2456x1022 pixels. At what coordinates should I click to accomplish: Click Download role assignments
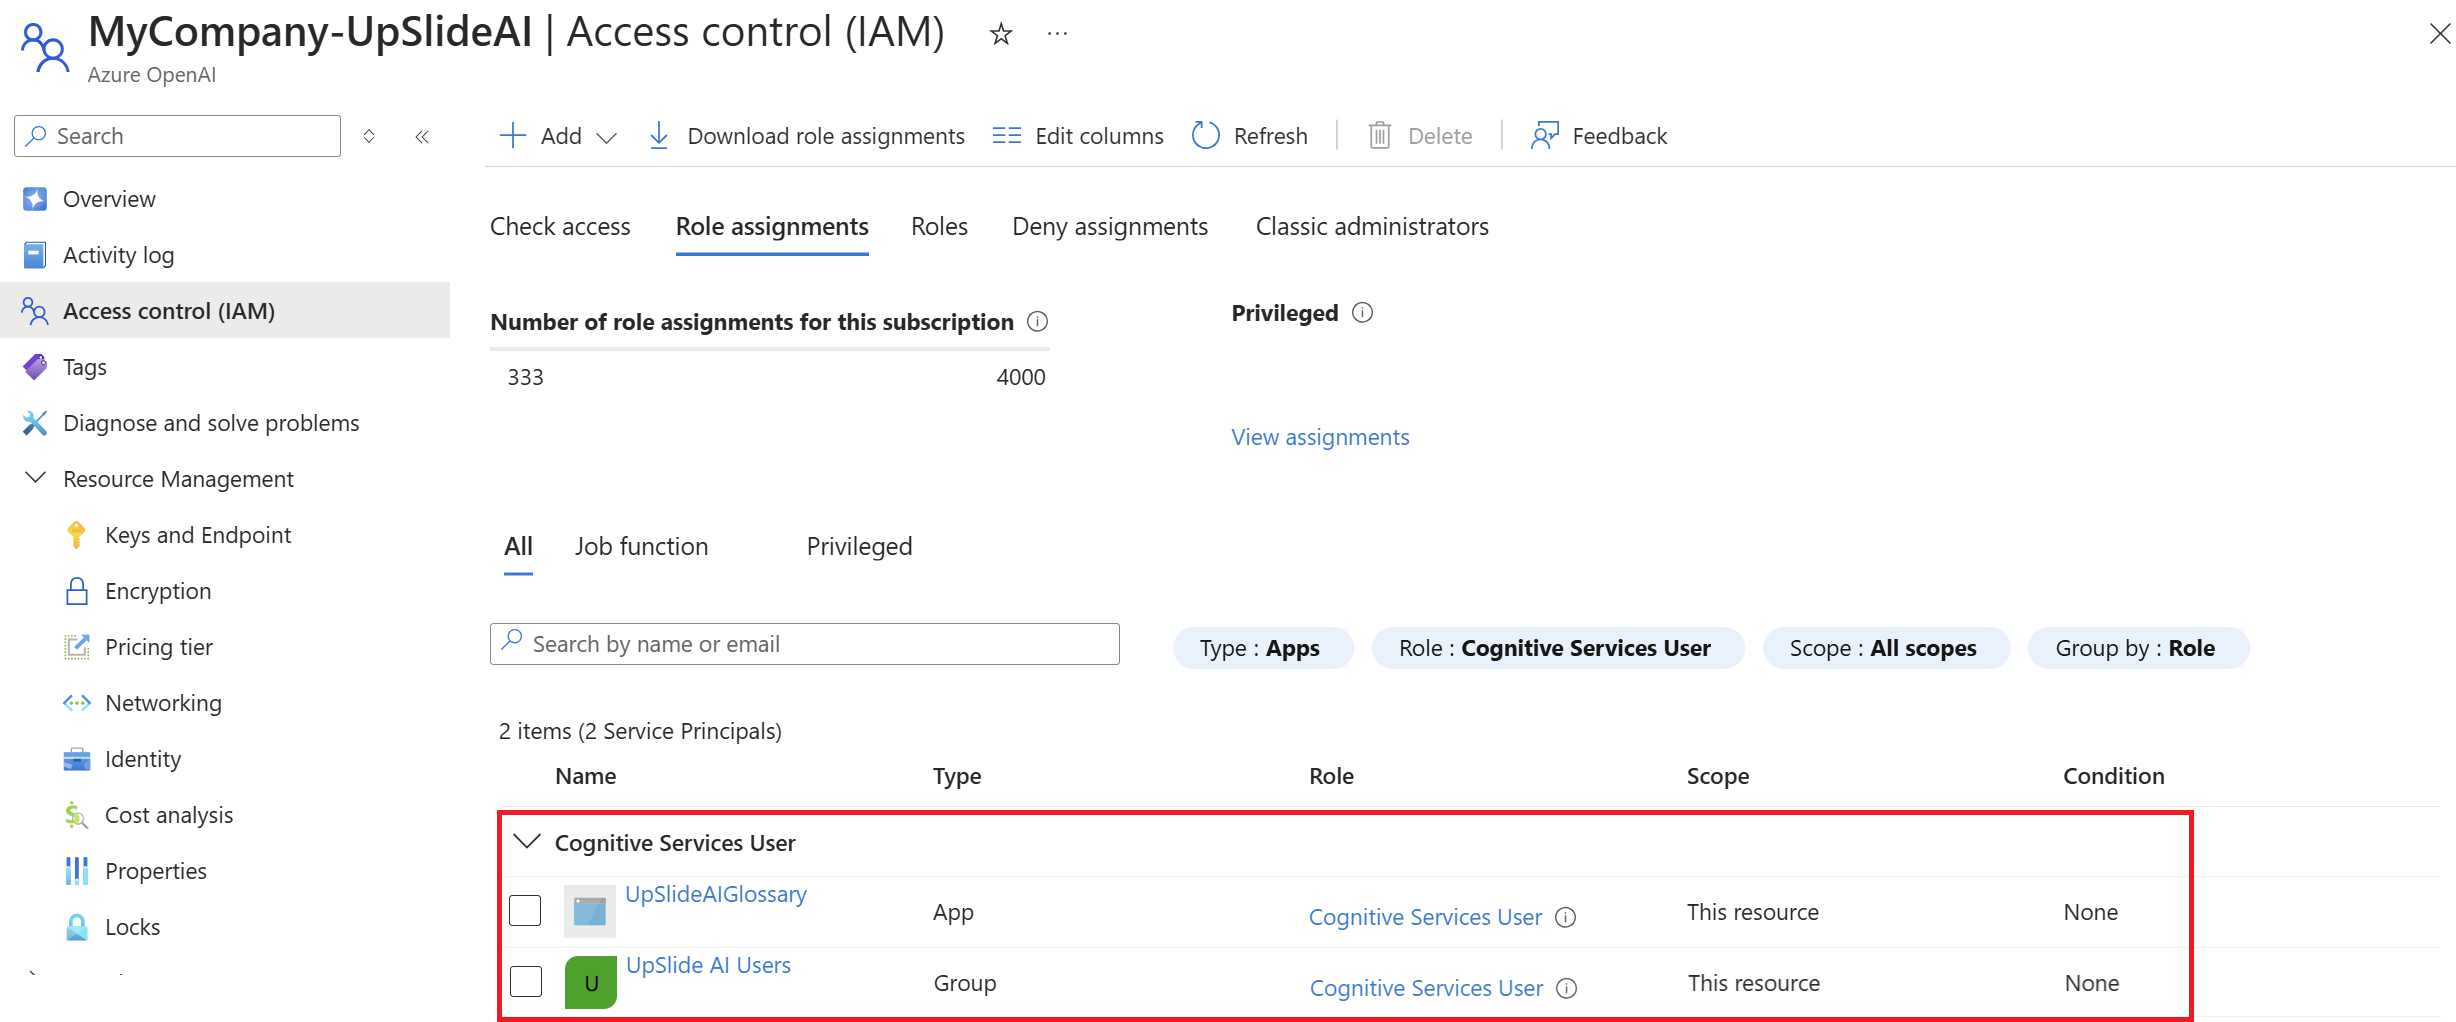coord(806,136)
